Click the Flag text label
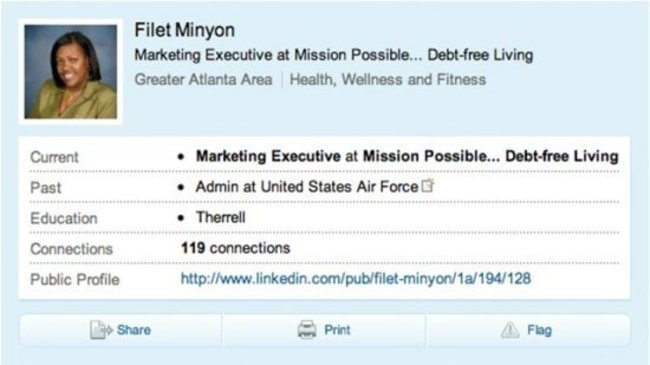Viewport: 650px width, 365px height. 539,330
